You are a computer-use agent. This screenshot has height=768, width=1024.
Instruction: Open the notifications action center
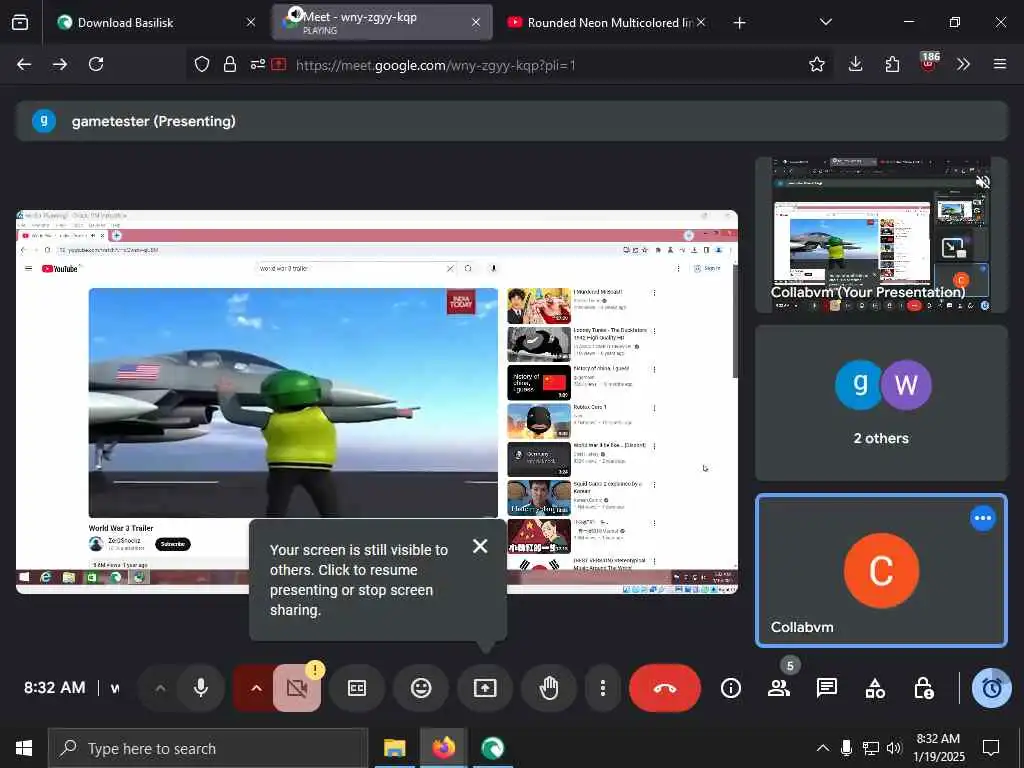(x=991, y=748)
